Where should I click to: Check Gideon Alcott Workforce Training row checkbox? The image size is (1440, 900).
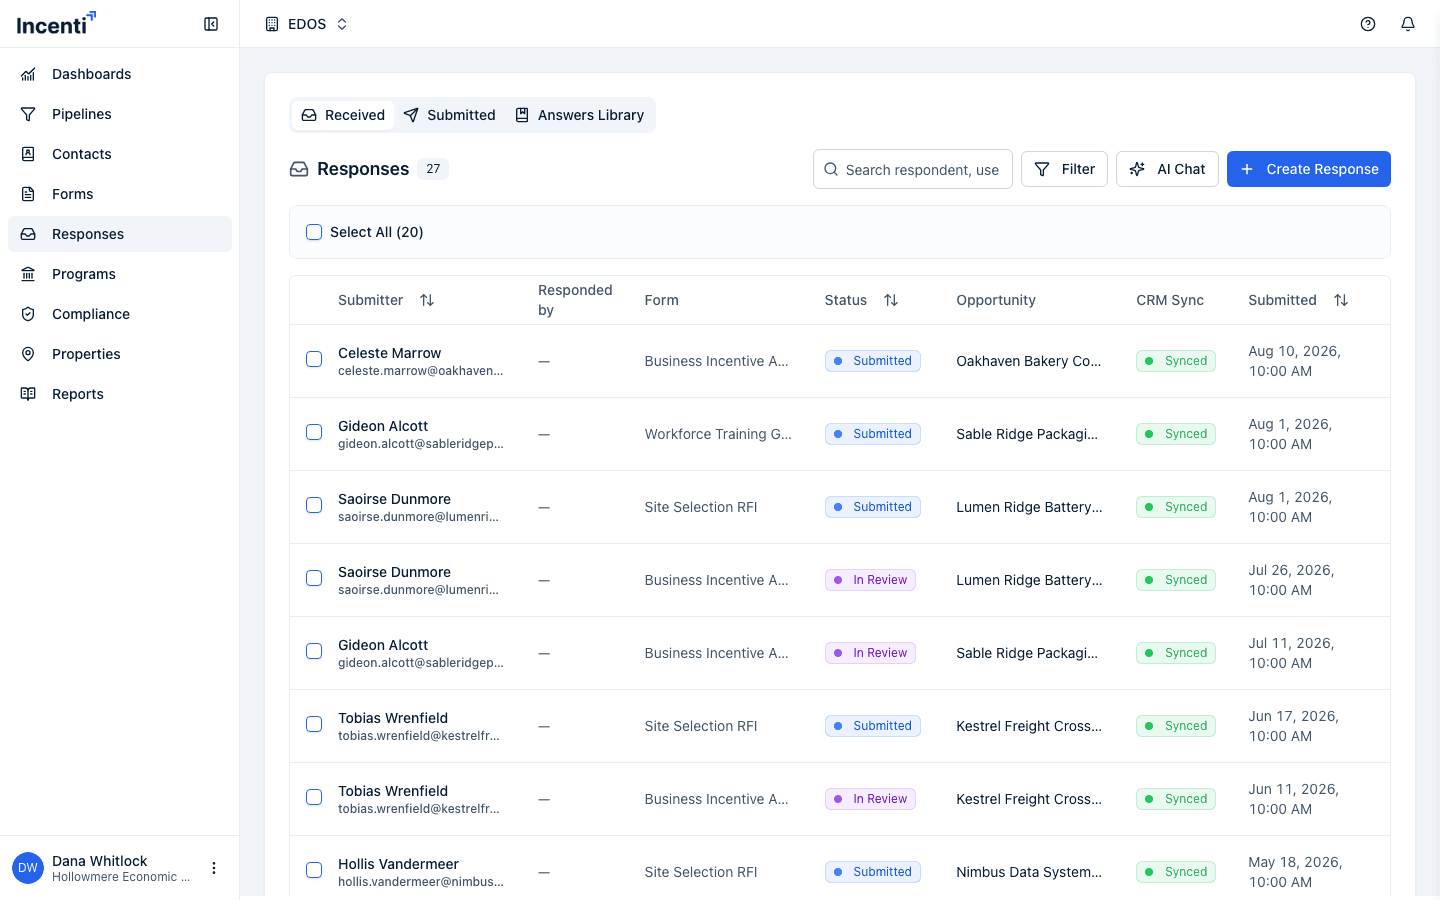(314, 432)
